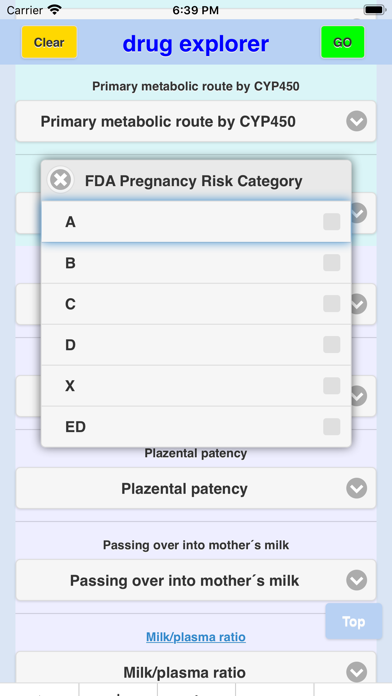This screenshot has width=392, height=696.
Task: Open Primary metabolic route by CYP450 dropdown
Action: (196, 121)
